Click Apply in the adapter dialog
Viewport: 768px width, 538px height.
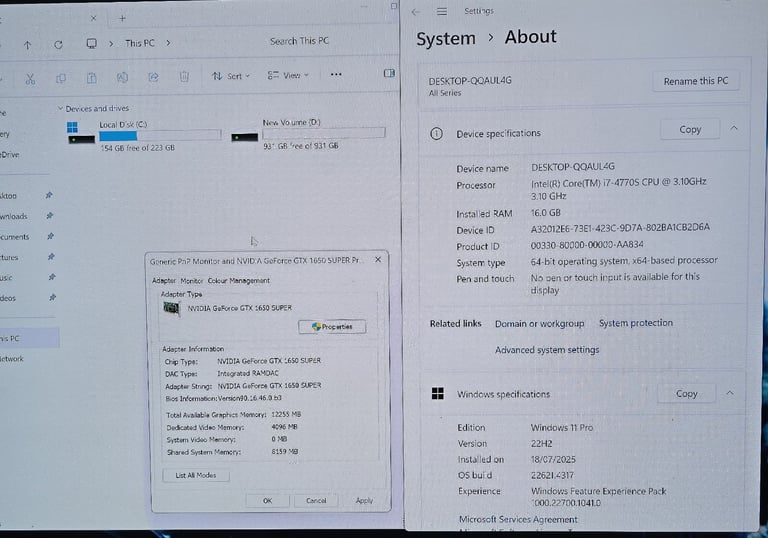click(x=364, y=501)
